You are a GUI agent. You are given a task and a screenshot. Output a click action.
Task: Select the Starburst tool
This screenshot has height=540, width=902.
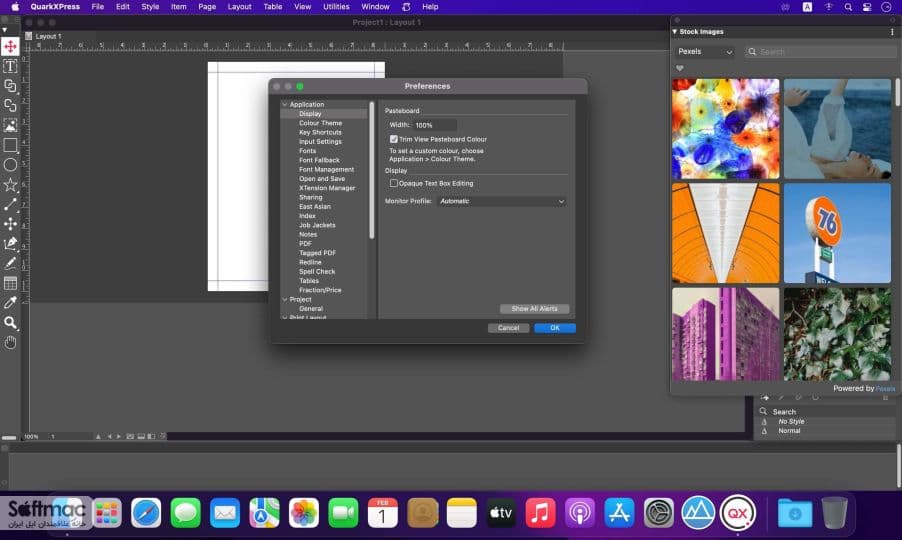tap(10, 185)
